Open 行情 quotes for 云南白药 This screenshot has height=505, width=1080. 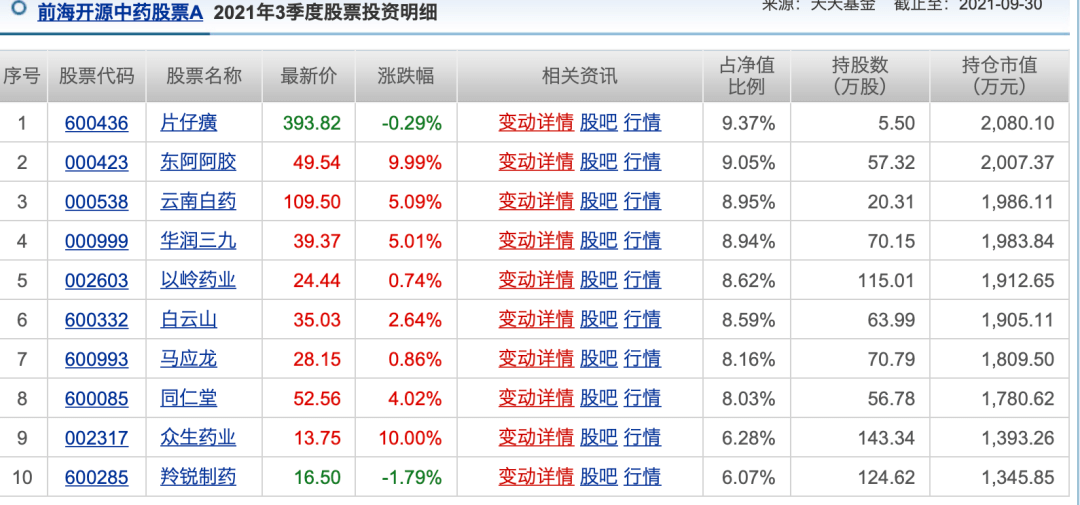[x=642, y=202]
